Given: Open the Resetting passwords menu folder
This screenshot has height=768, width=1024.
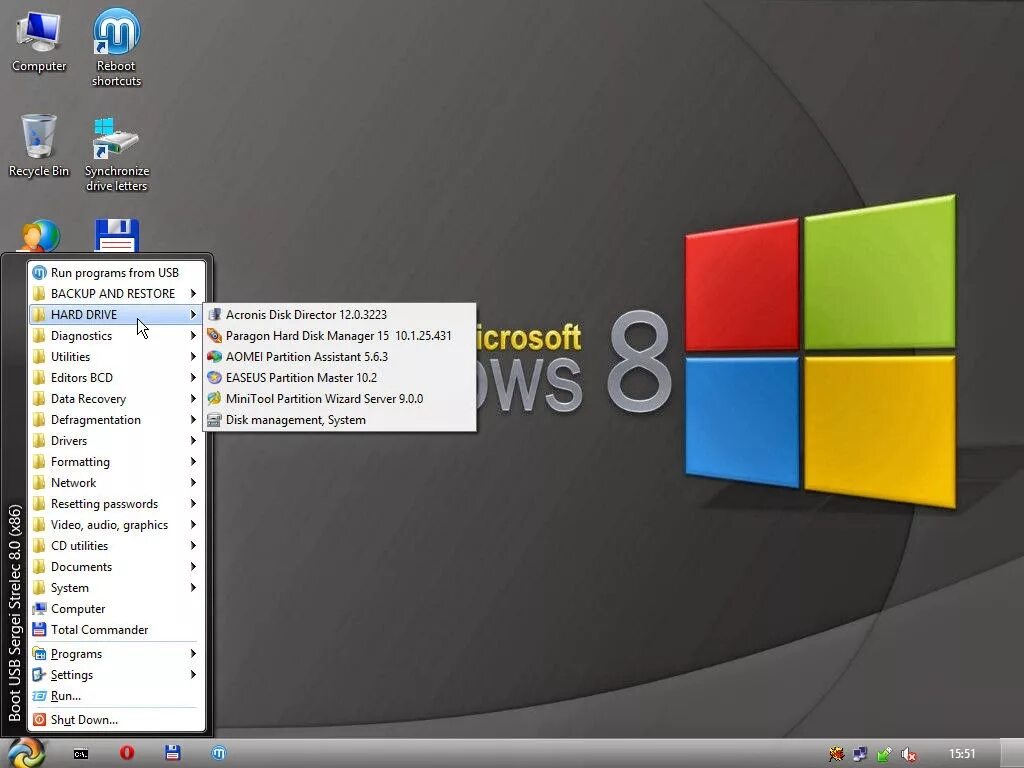Looking at the screenshot, I should tap(116, 504).
